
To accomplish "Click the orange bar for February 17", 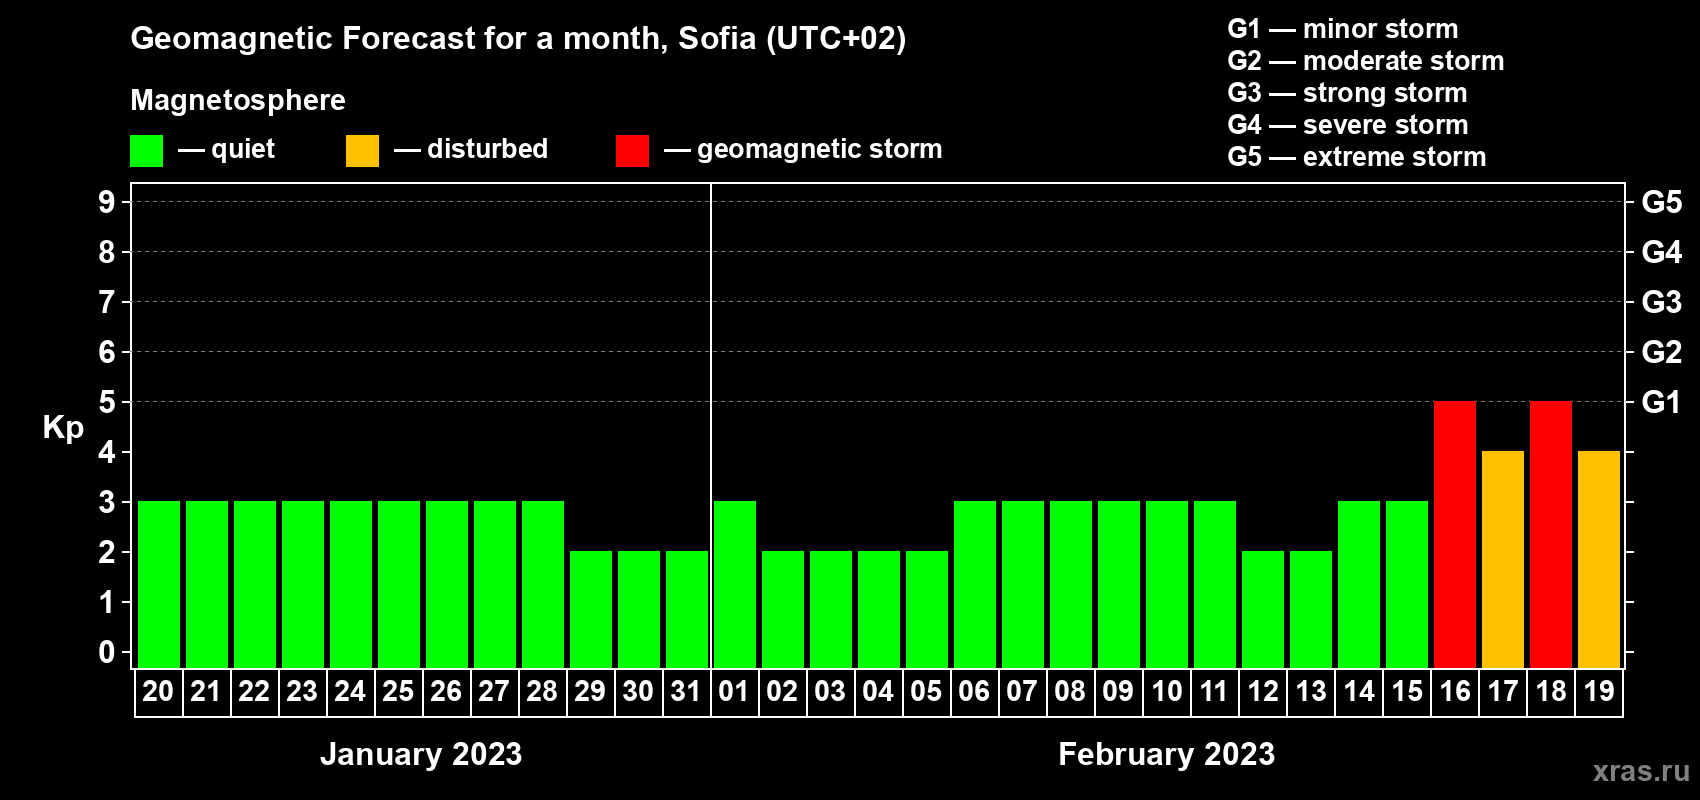I will pos(1503,560).
